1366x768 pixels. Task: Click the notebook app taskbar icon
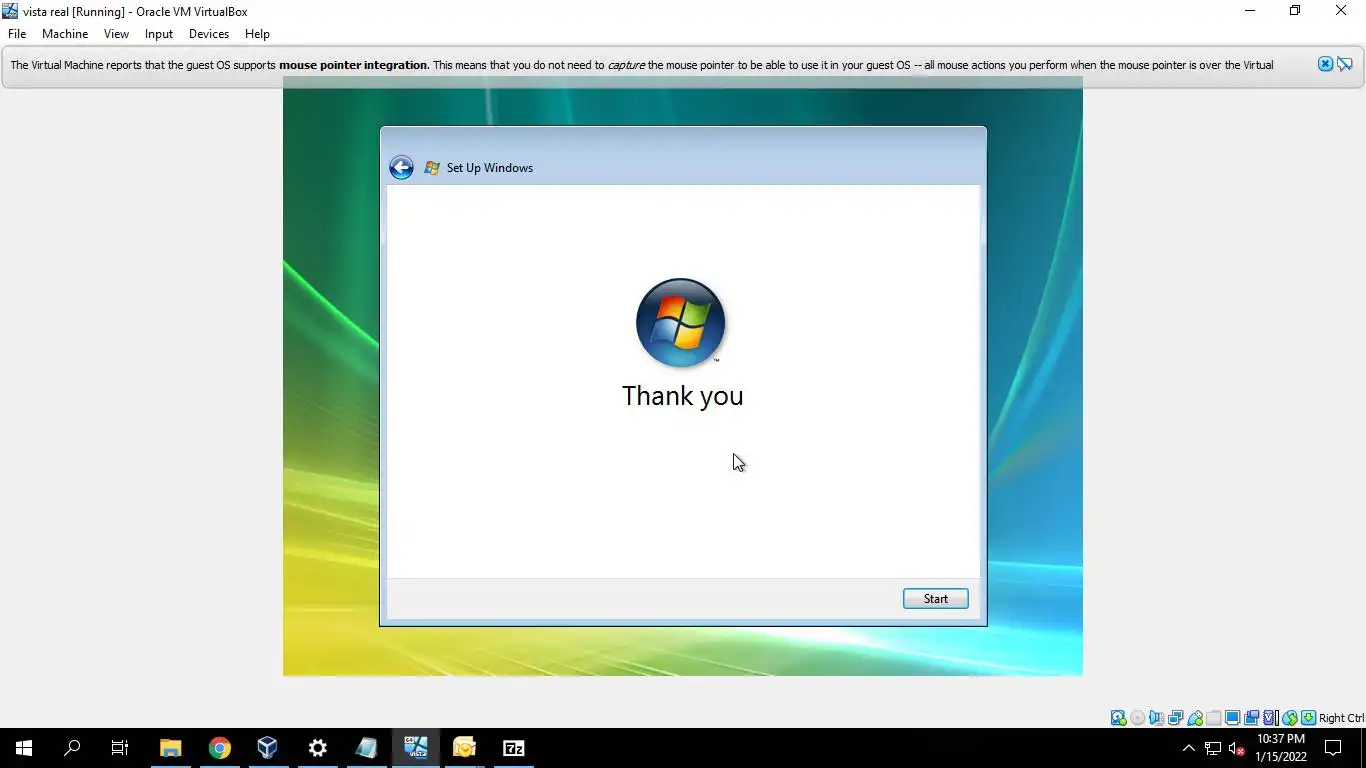click(366, 748)
